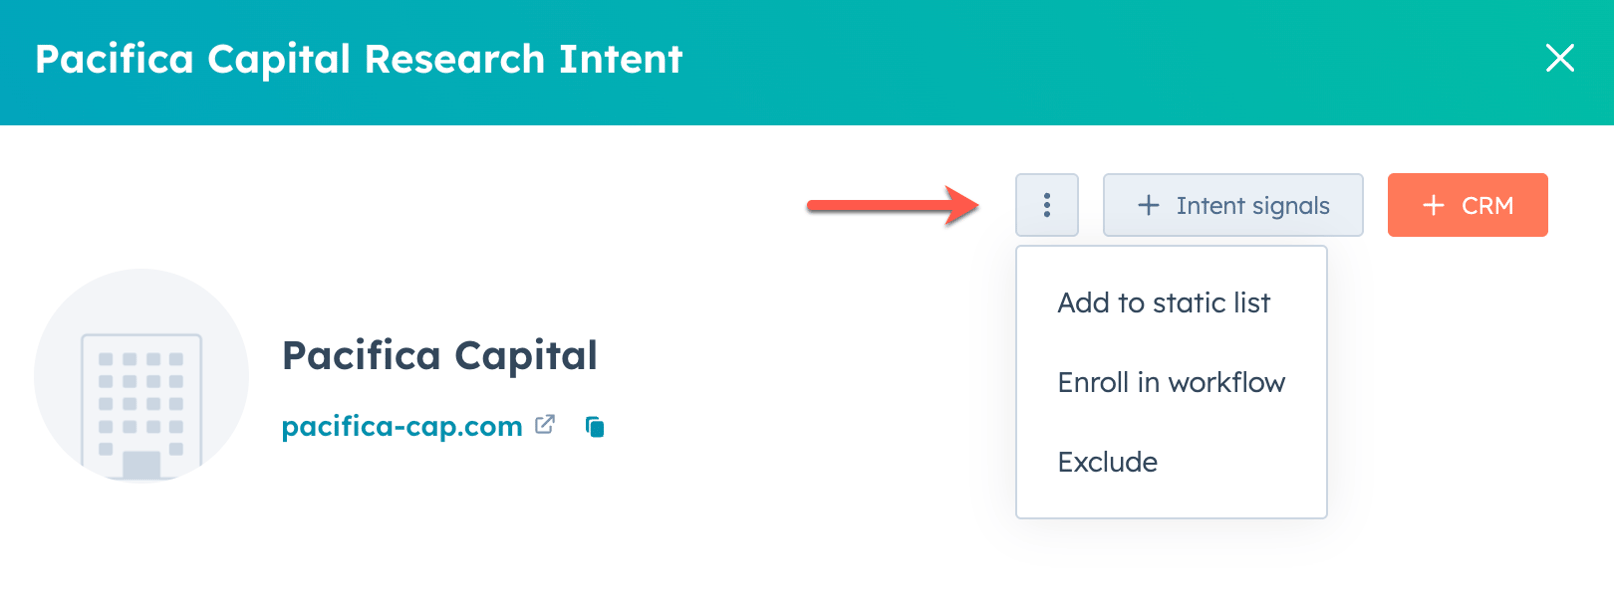The height and width of the screenshot is (597, 1614).
Task: Click the circular company avatar thumbnail
Action: [x=141, y=375]
